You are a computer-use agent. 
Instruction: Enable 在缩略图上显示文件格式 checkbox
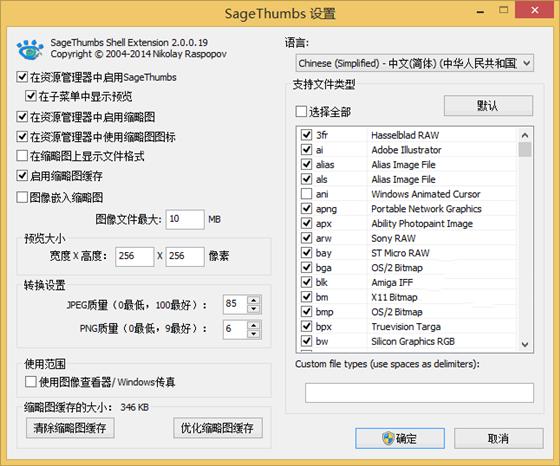22,156
